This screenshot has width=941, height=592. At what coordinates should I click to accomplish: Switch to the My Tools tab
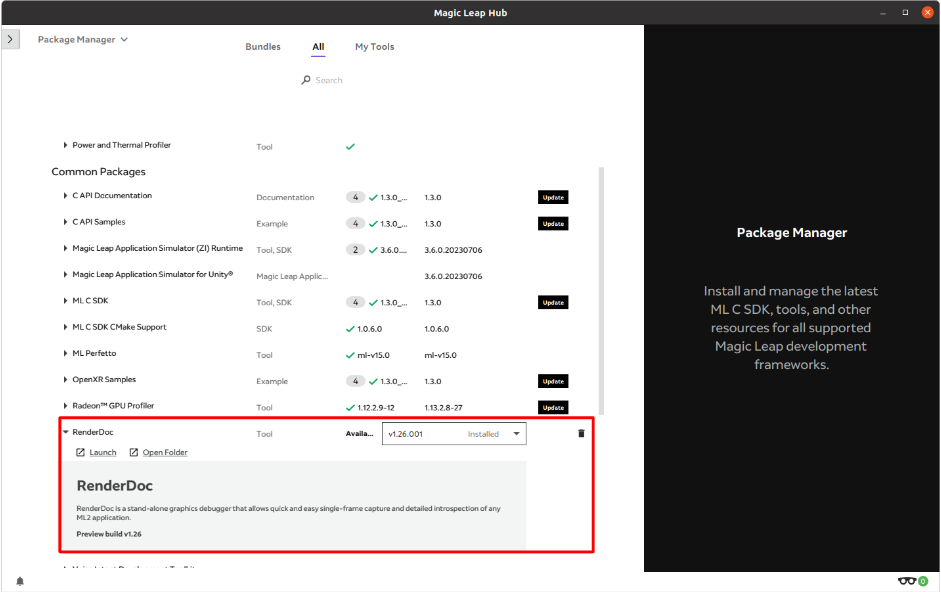tap(374, 46)
